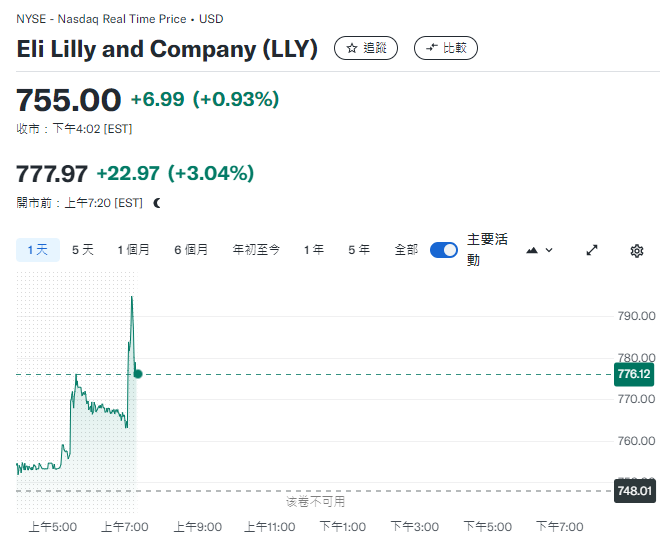Select the 1天 range tab
This screenshot has width=670, height=556.
38,250
